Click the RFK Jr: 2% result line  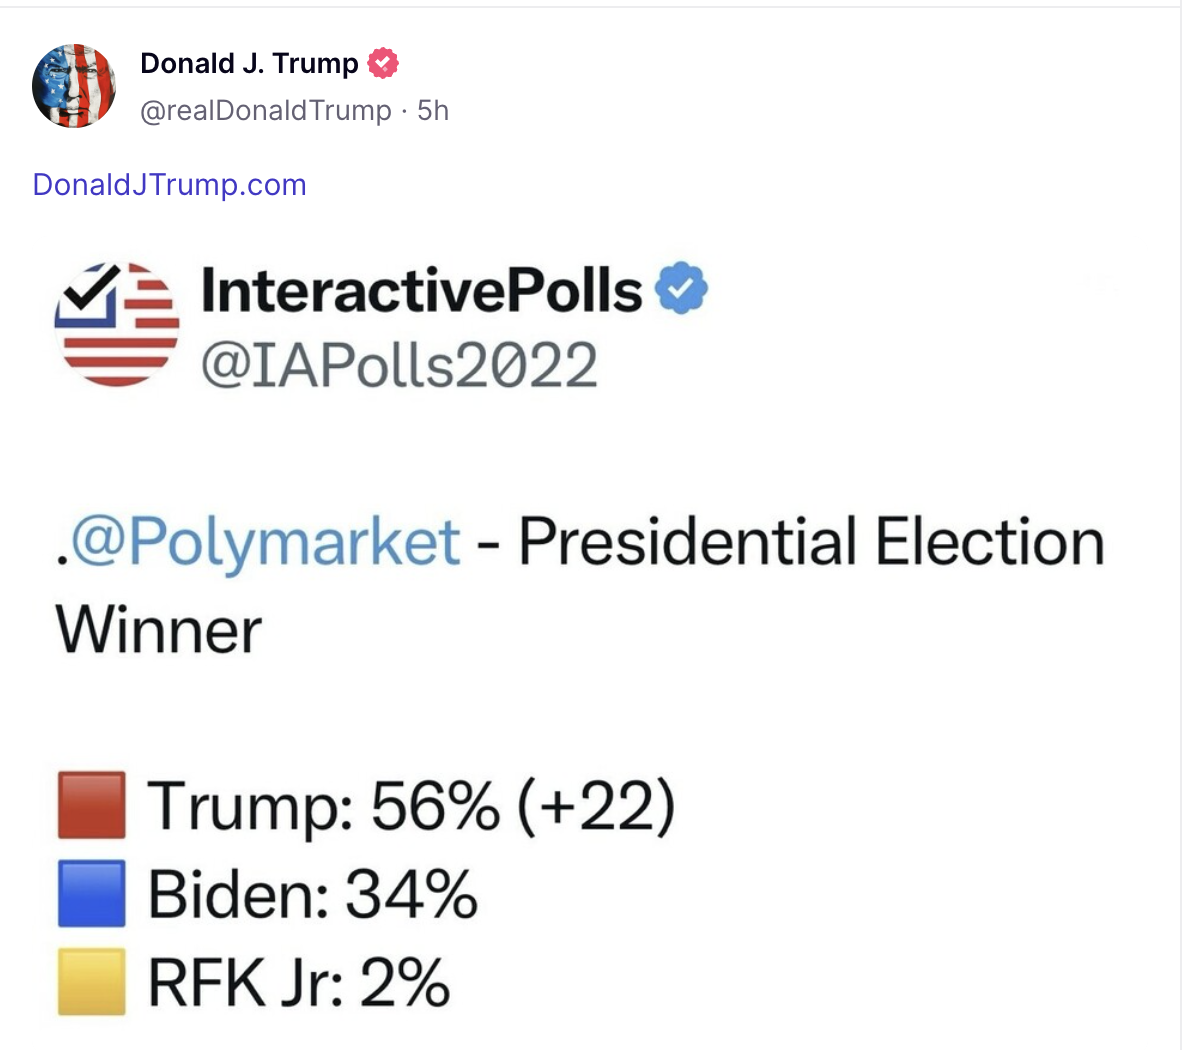tap(298, 982)
